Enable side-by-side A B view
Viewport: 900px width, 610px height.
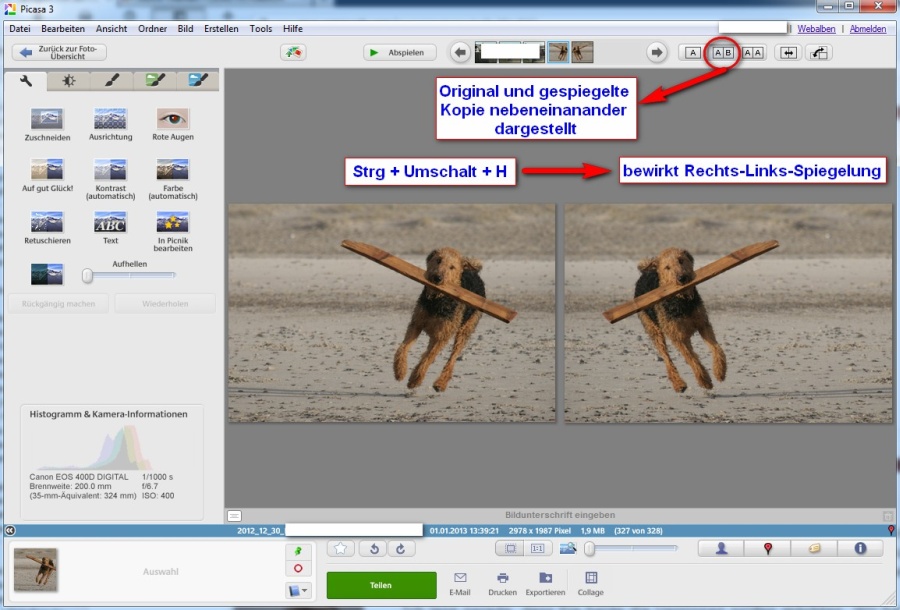[722, 53]
